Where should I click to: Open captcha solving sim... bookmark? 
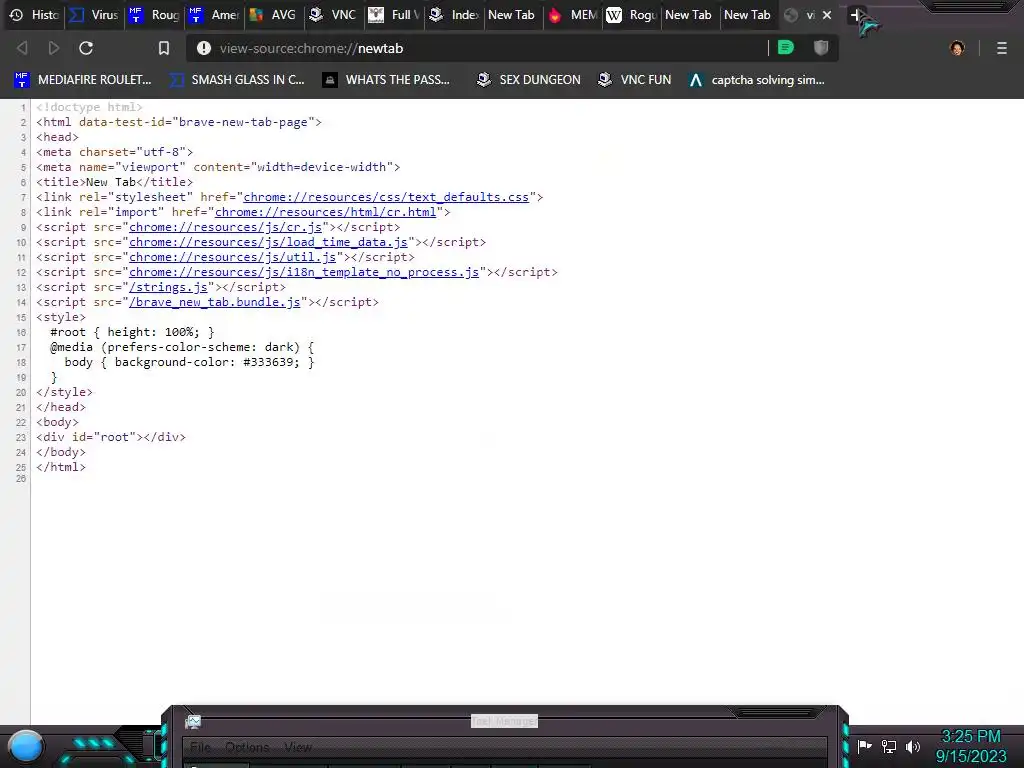point(757,80)
